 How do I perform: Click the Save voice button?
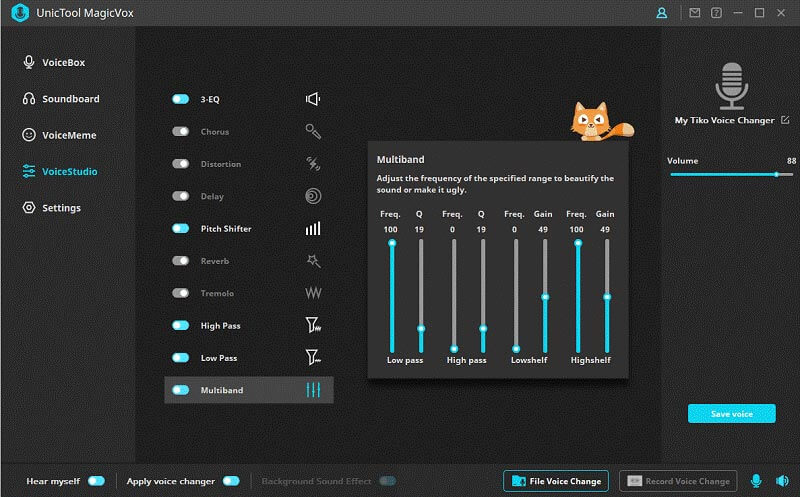coord(732,414)
